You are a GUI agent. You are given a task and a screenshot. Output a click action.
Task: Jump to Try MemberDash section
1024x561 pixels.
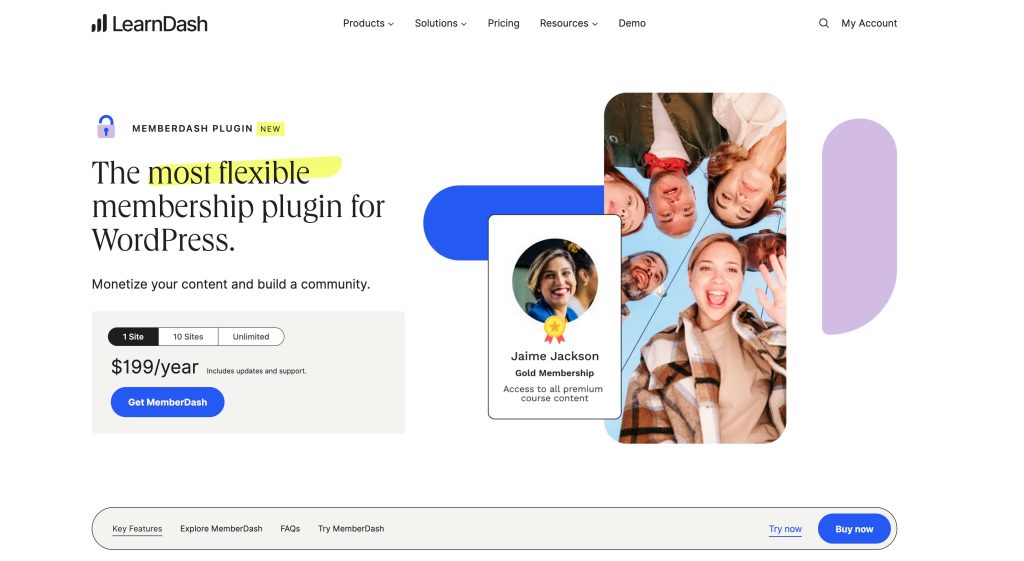click(x=351, y=528)
